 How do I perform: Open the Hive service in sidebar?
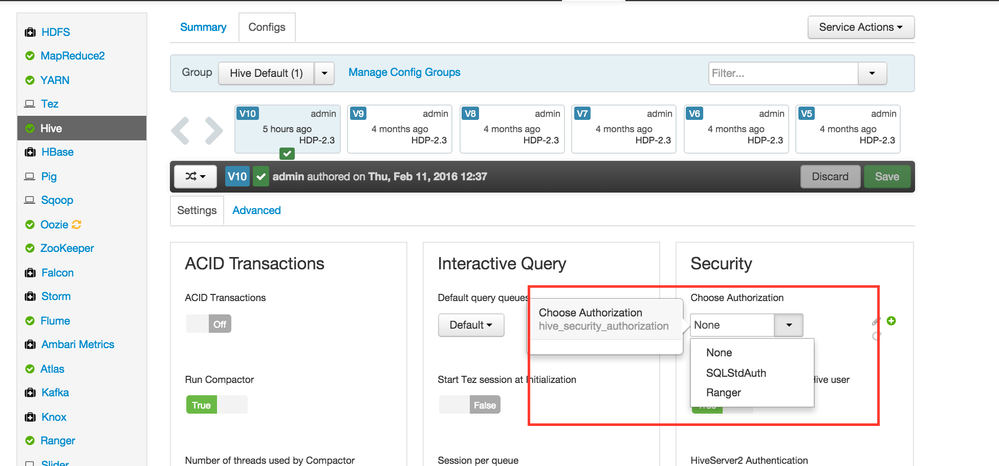click(83, 128)
